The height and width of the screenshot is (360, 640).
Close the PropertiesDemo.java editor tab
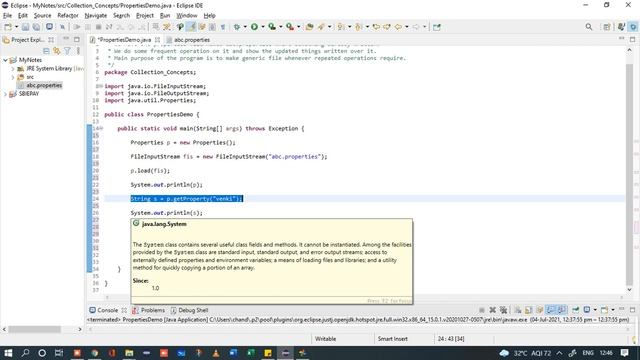point(158,40)
